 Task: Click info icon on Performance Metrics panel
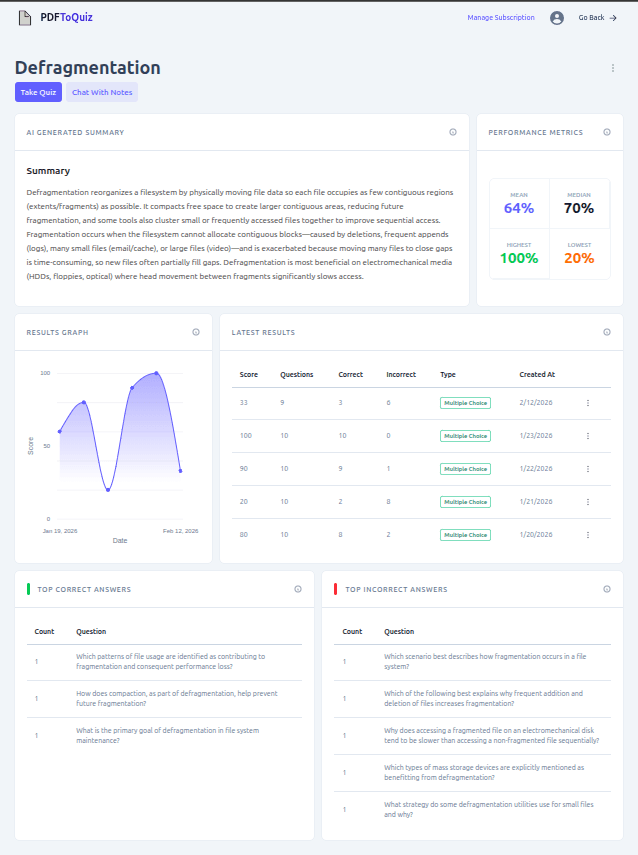click(607, 132)
